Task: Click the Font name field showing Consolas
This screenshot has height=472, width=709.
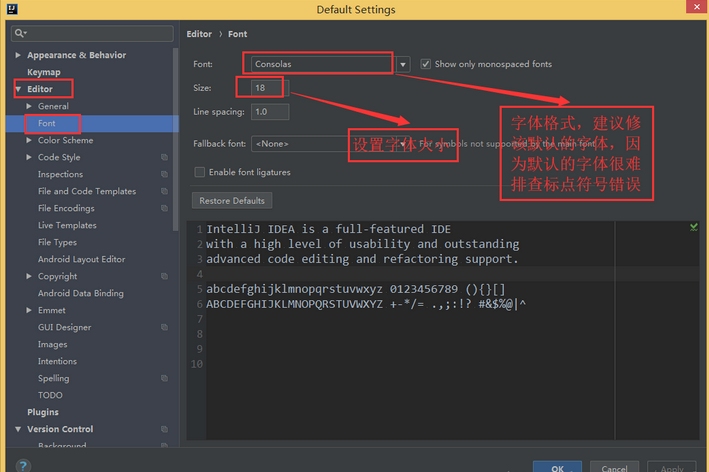Action: (x=324, y=64)
